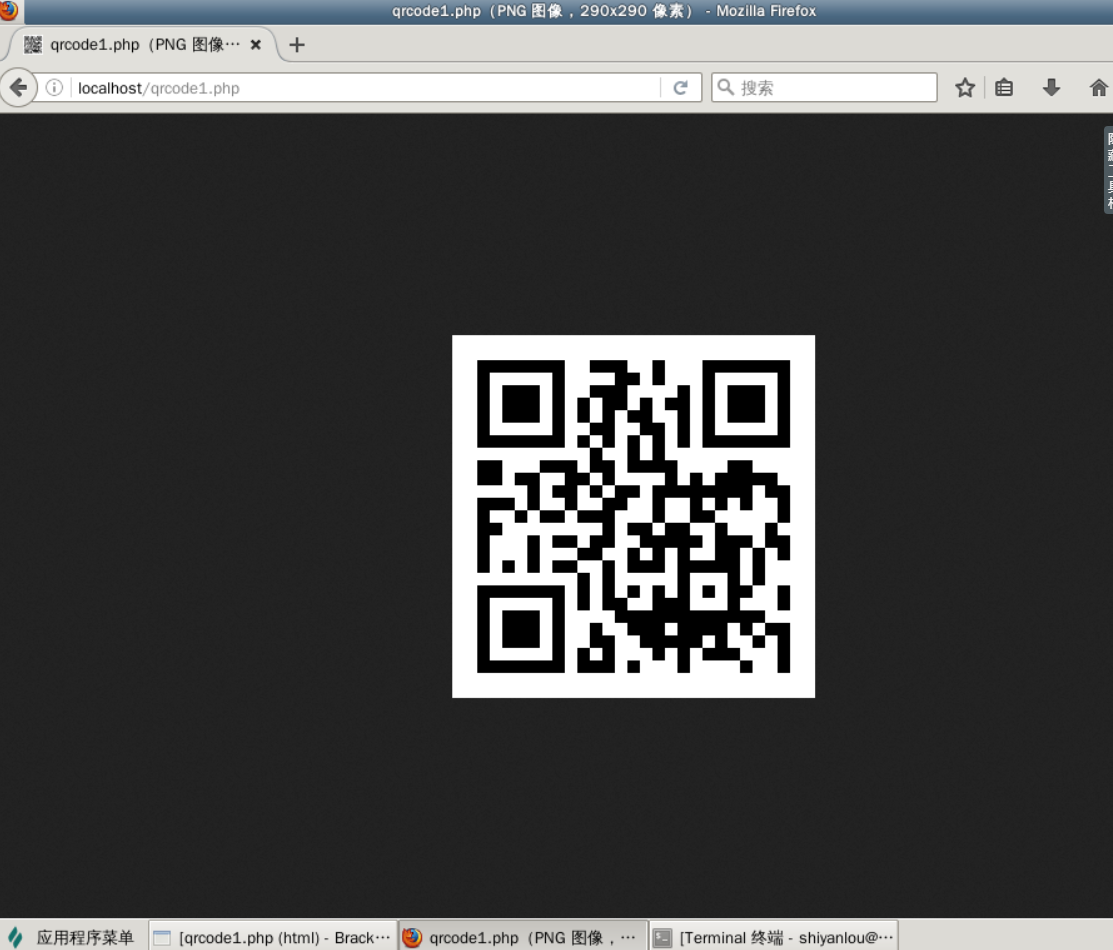Viewport: 1113px width, 950px height.
Task: Open the site information icon
Action: pyautogui.click(x=54, y=88)
